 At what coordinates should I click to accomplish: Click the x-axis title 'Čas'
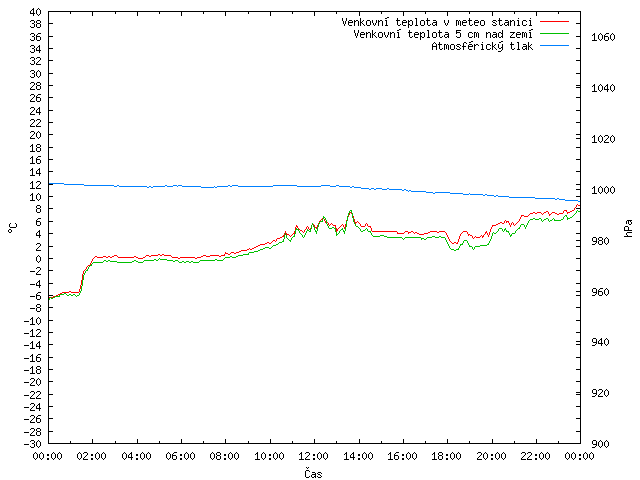313,473
